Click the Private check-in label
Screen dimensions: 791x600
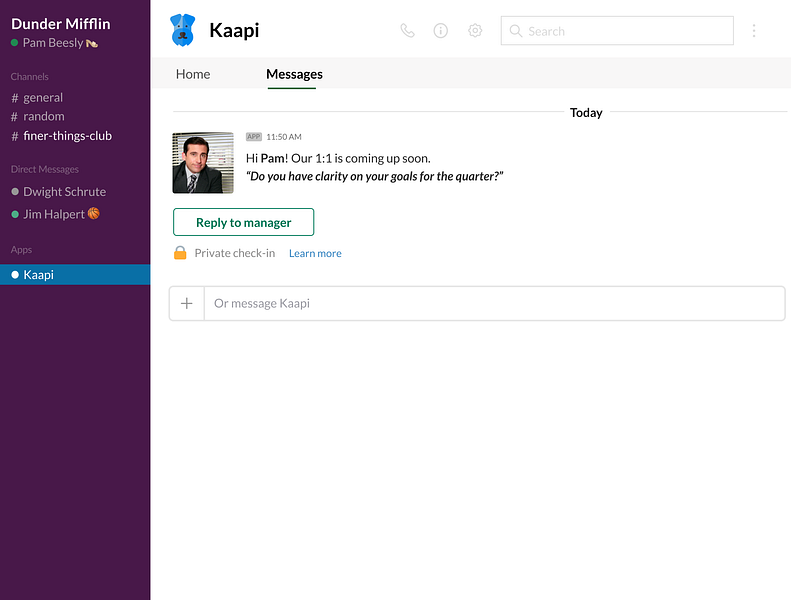(x=235, y=253)
